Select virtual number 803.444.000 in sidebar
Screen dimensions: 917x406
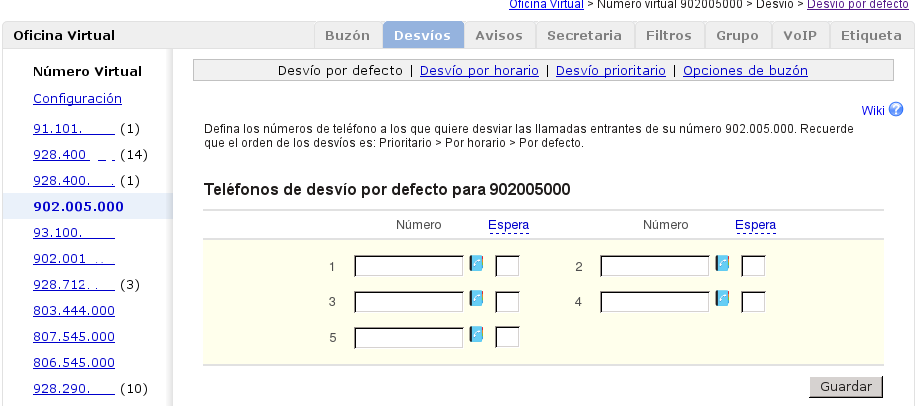(74, 311)
